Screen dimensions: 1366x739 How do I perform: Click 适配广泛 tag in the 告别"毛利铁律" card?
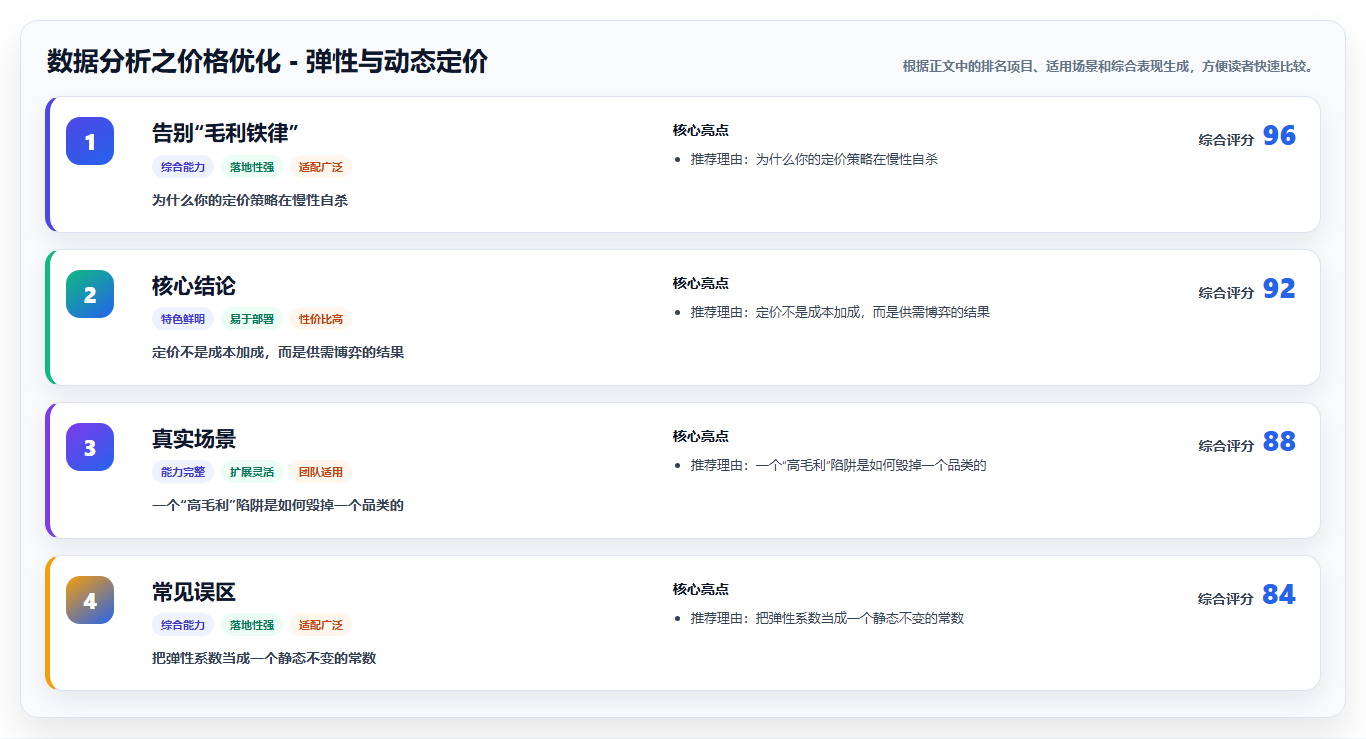[x=321, y=167]
